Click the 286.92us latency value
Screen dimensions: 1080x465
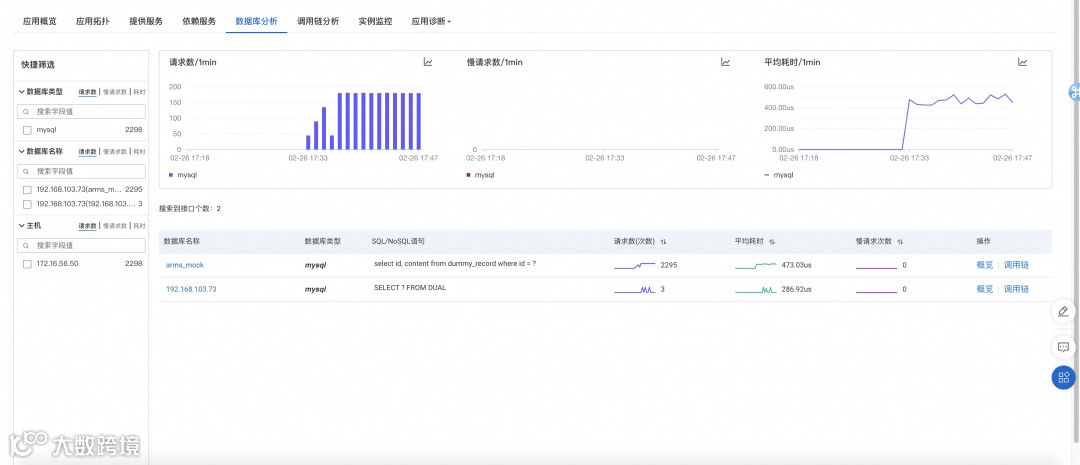tap(796, 289)
